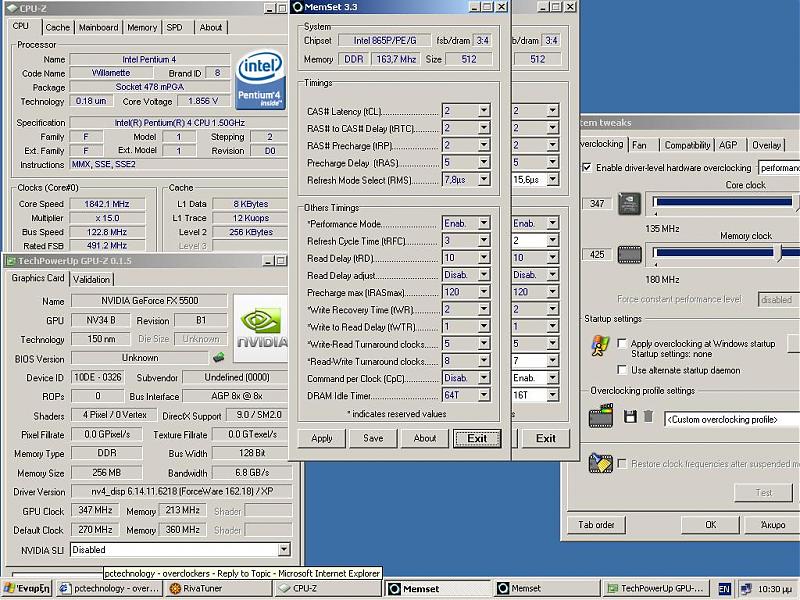Open Overlay tab in RivaTuner tweaks

pyautogui.click(x=766, y=145)
